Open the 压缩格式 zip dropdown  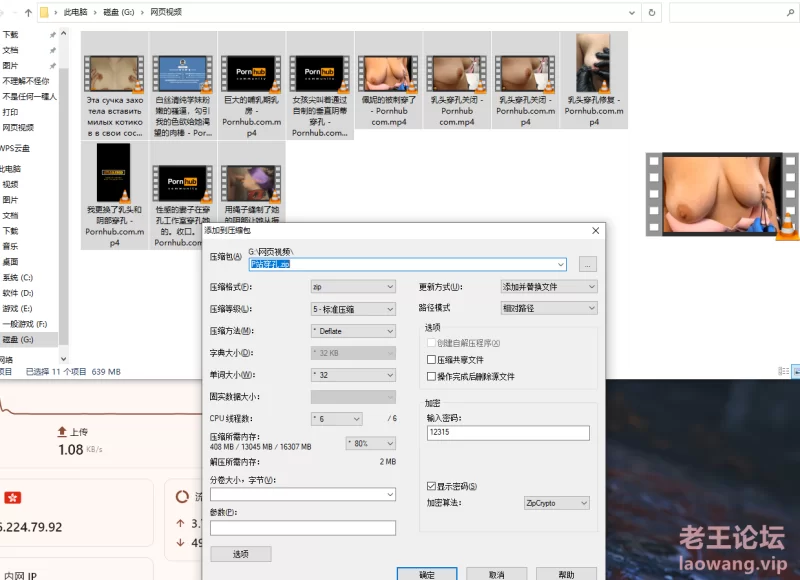(353, 286)
